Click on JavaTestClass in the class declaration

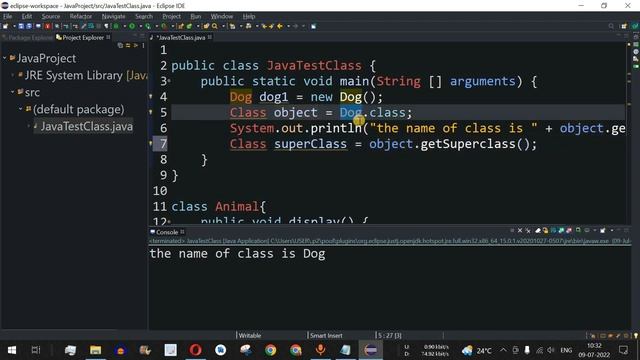point(314,66)
